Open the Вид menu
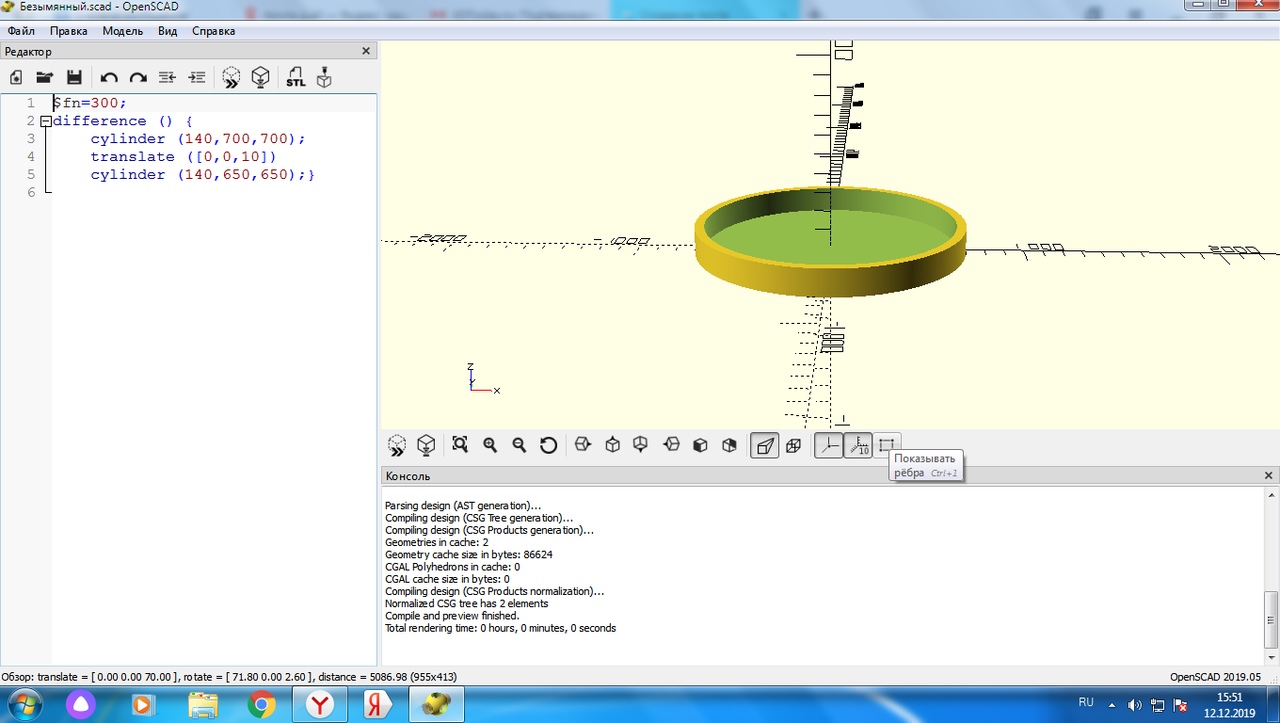This screenshot has width=1280, height=723. pyautogui.click(x=167, y=31)
